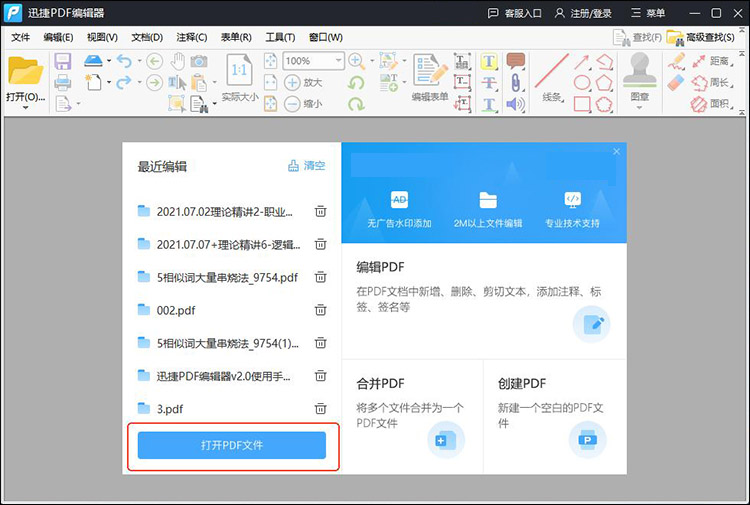
Task: Select the 线条 line drawing tool
Action: pyautogui.click(x=551, y=77)
